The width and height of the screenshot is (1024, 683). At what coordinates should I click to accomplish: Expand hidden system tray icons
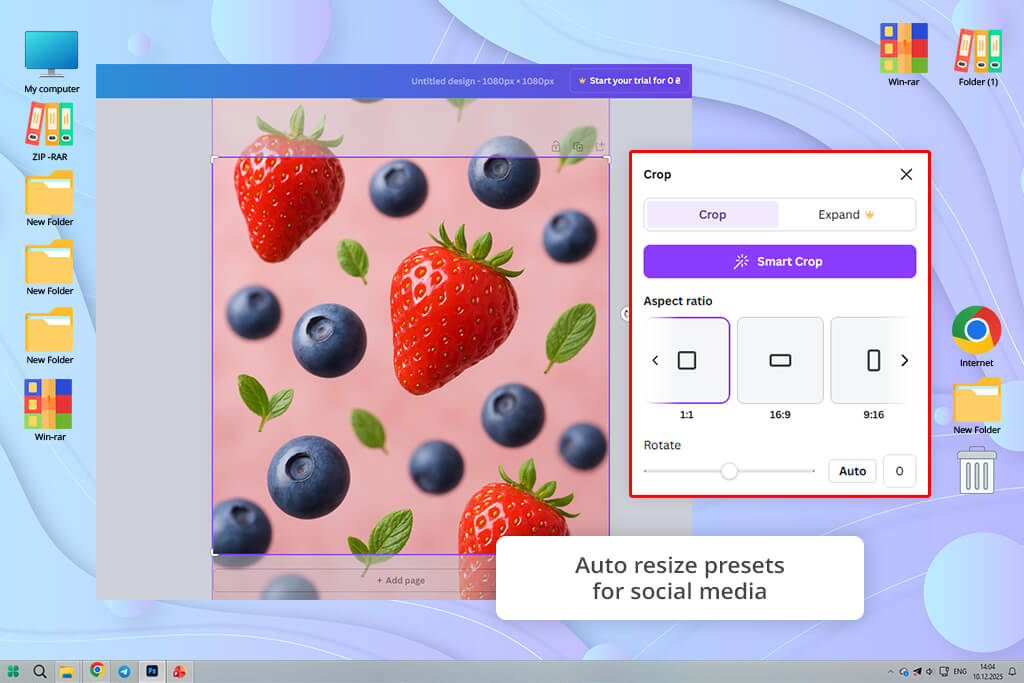point(890,671)
